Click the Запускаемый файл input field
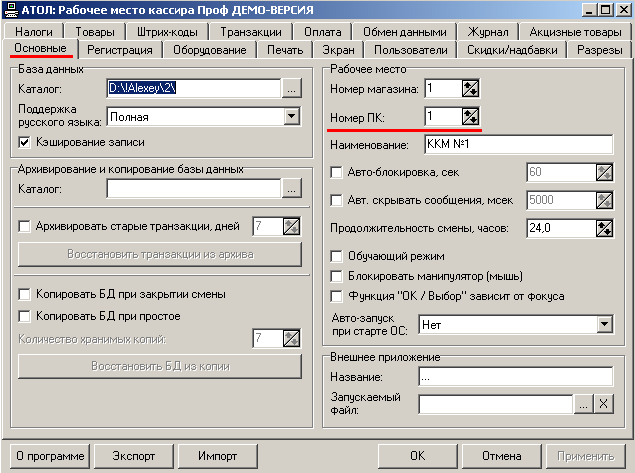 point(496,404)
